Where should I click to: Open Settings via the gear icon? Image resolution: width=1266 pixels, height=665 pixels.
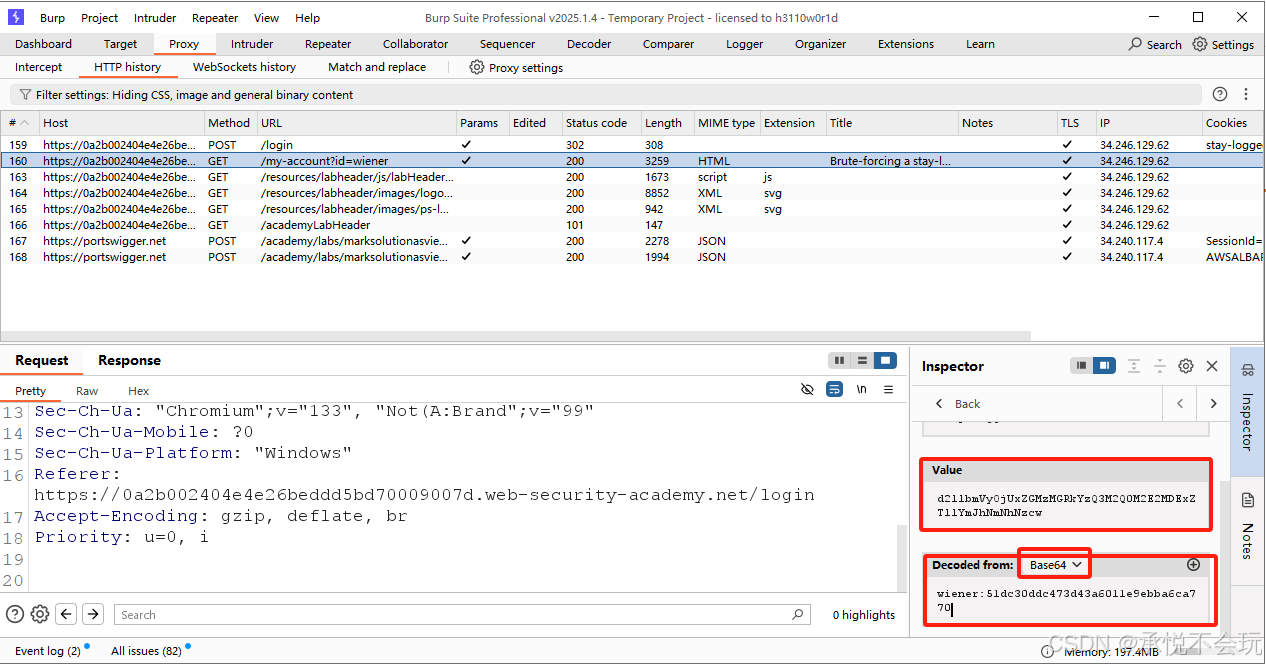coord(1200,44)
